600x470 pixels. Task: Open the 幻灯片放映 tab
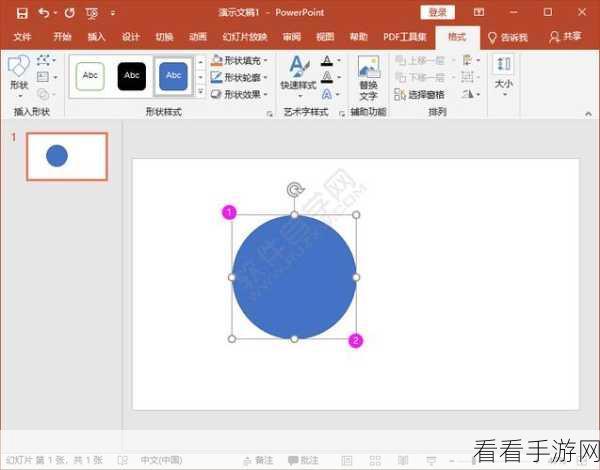[x=245, y=37]
